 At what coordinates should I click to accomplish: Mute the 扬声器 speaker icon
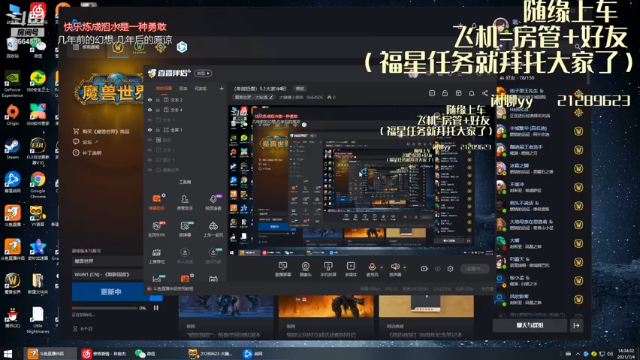click(395, 267)
